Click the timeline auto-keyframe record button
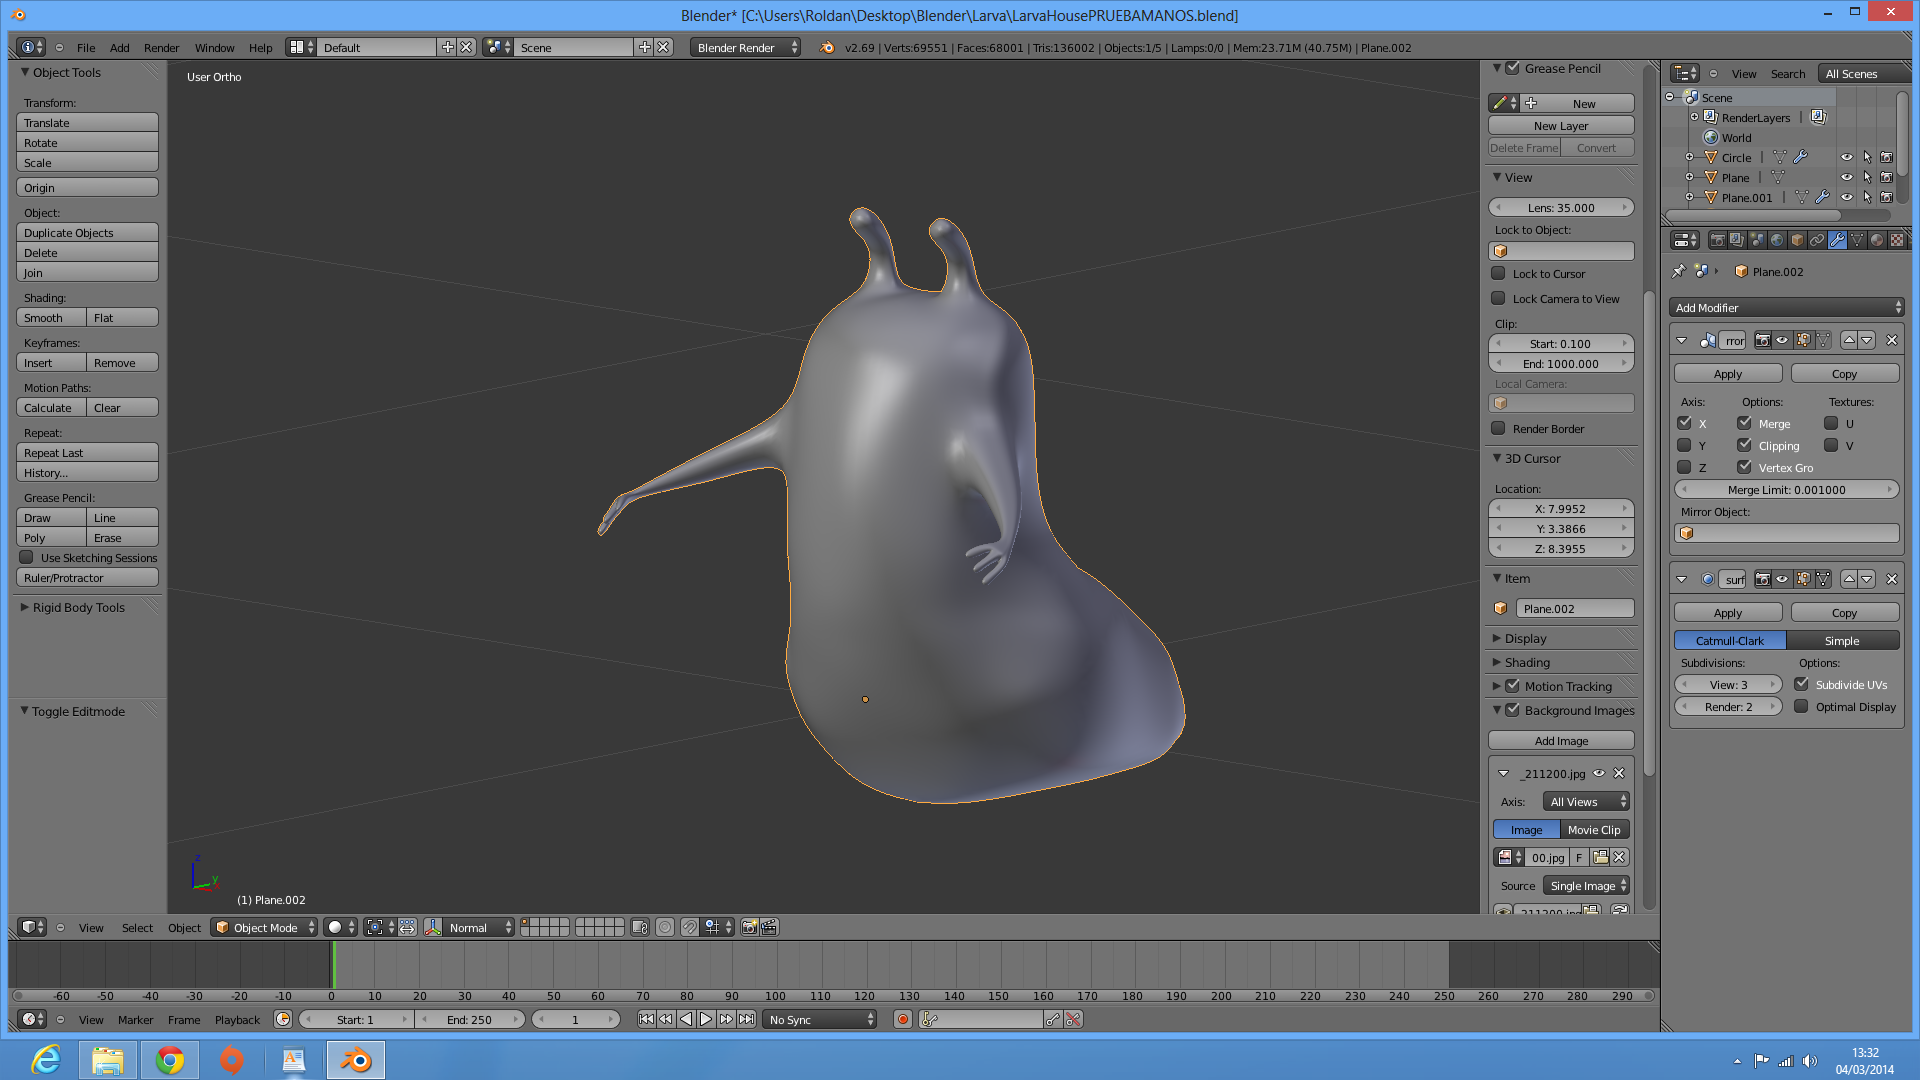 point(903,1019)
